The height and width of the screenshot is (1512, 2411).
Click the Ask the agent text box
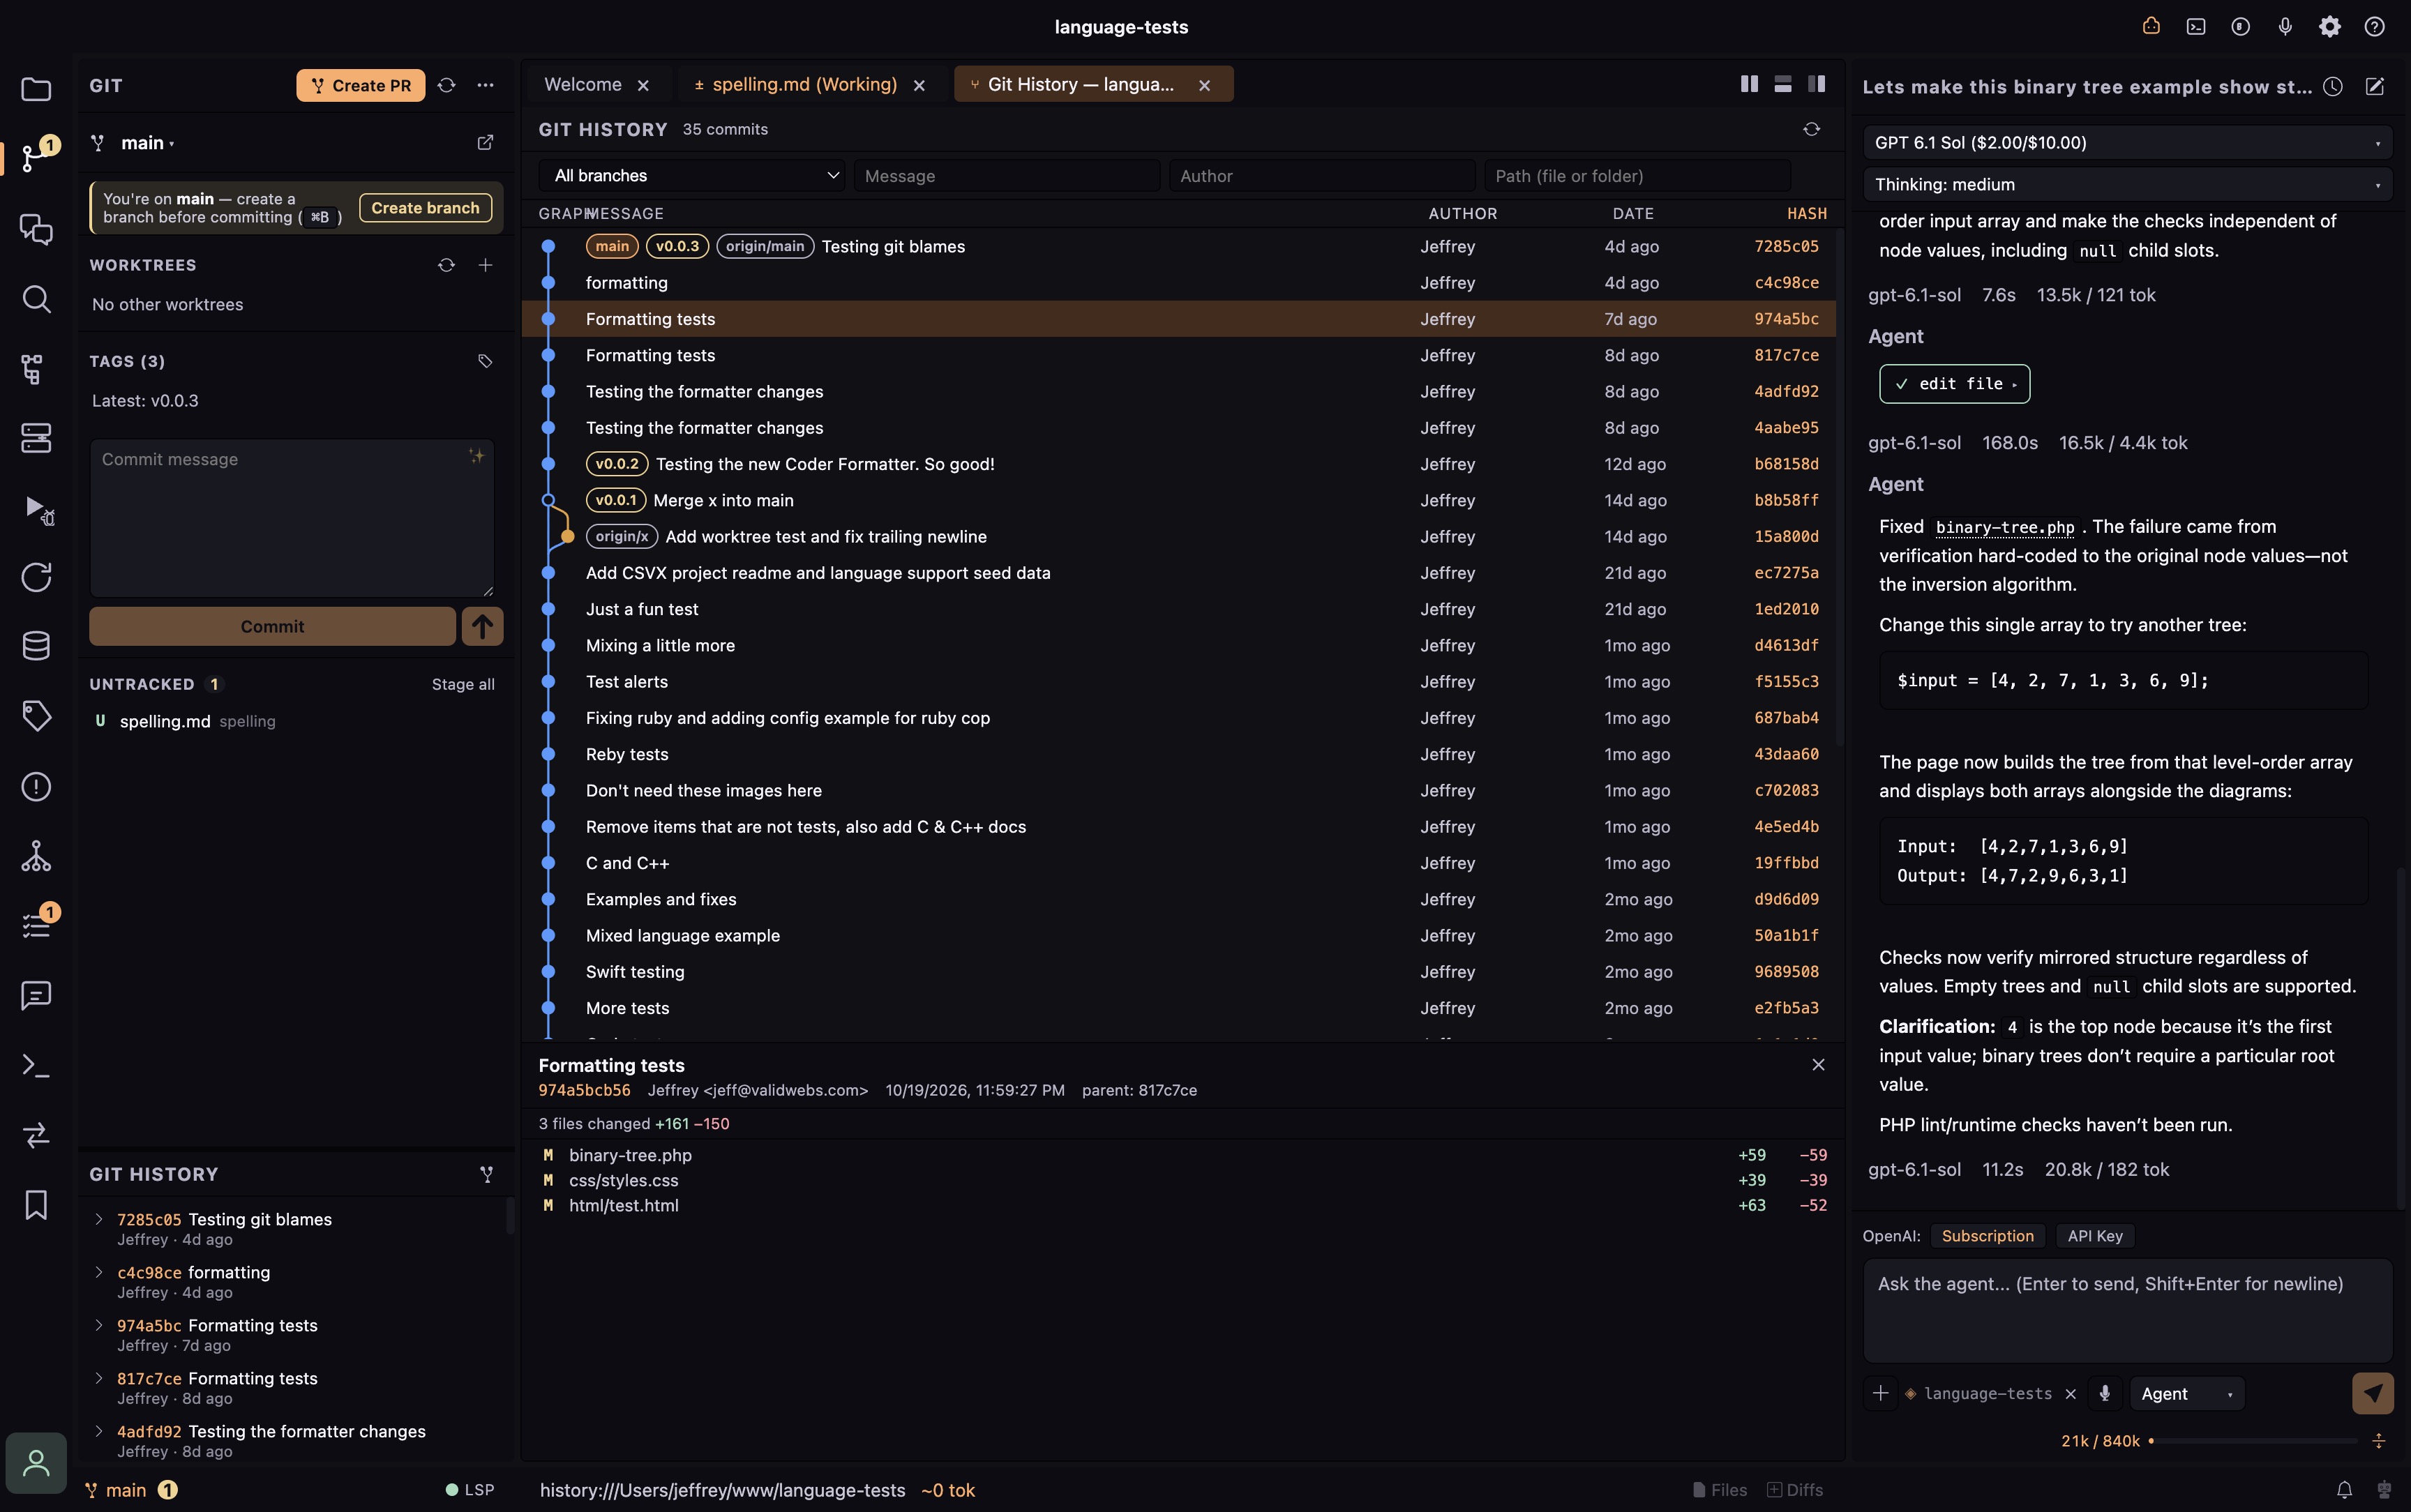coord(2127,1311)
